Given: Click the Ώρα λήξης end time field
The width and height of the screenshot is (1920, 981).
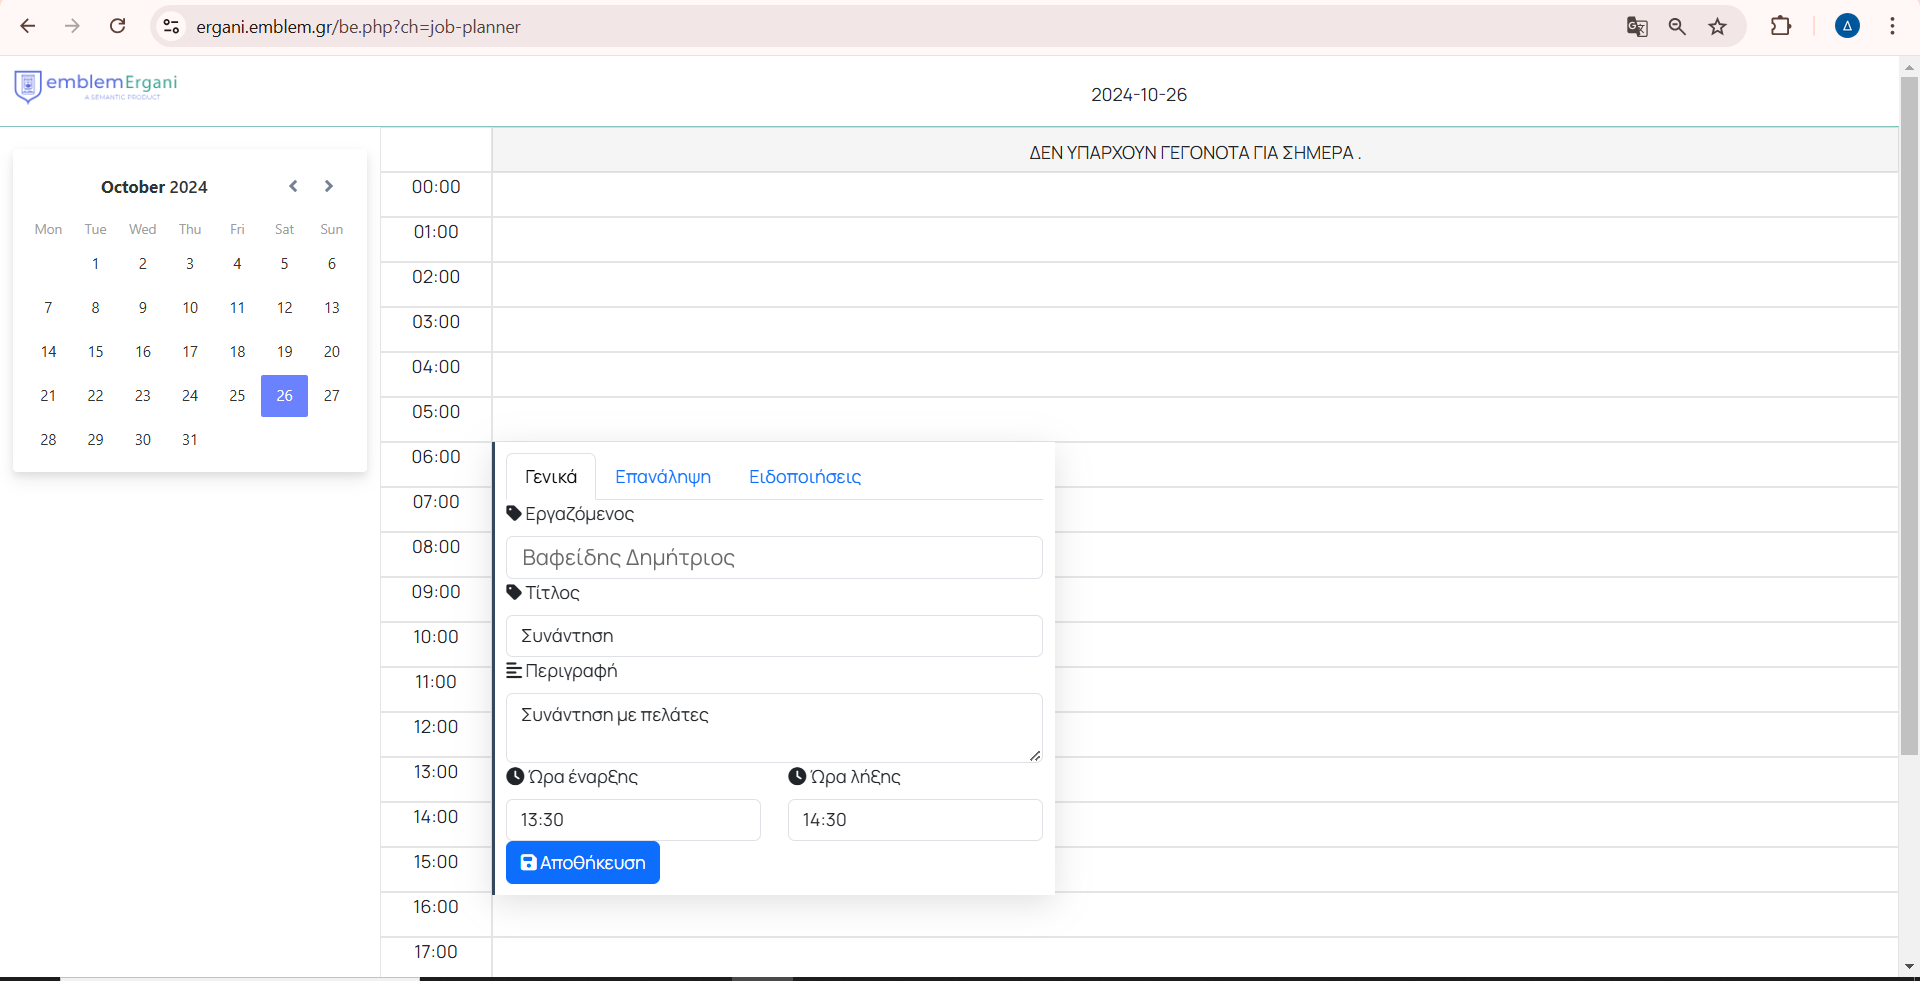Looking at the screenshot, I should [914, 820].
